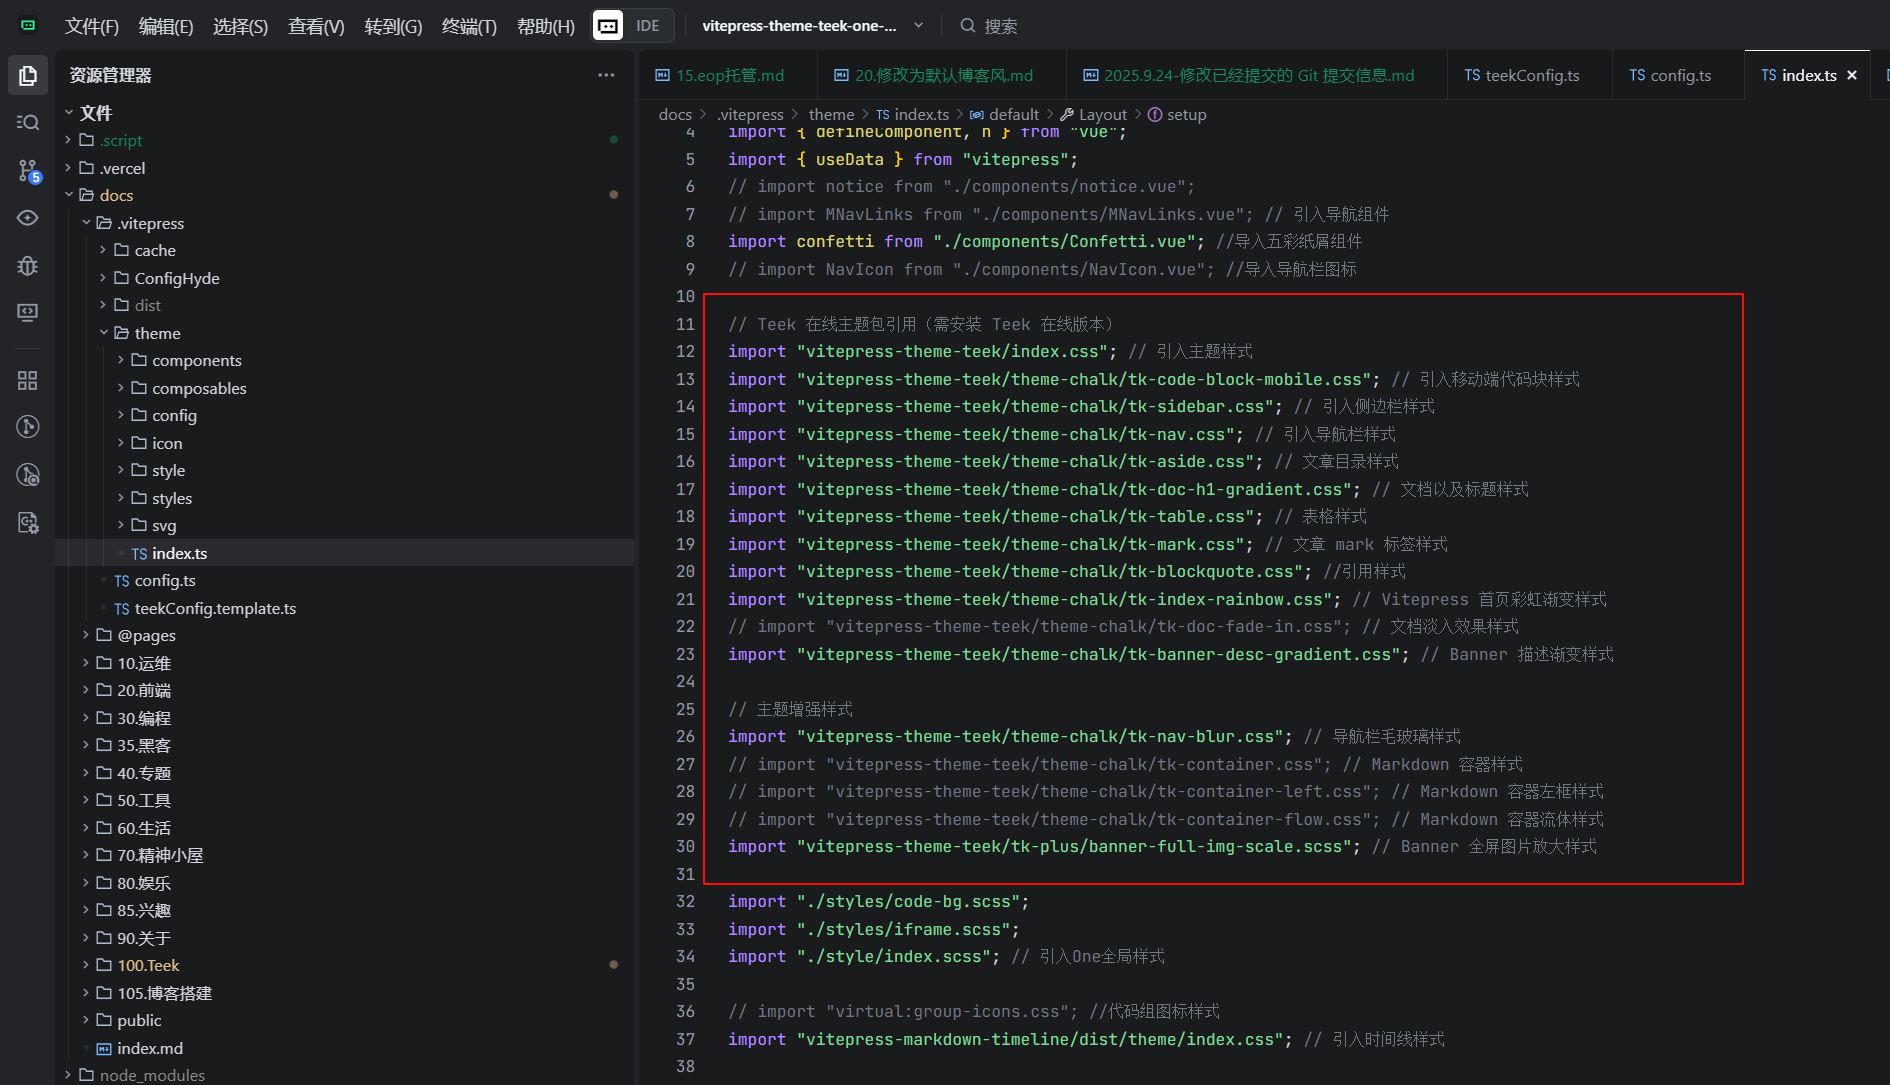Open the Extensions grid icon
1890x1085 pixels.
(28, 380)
